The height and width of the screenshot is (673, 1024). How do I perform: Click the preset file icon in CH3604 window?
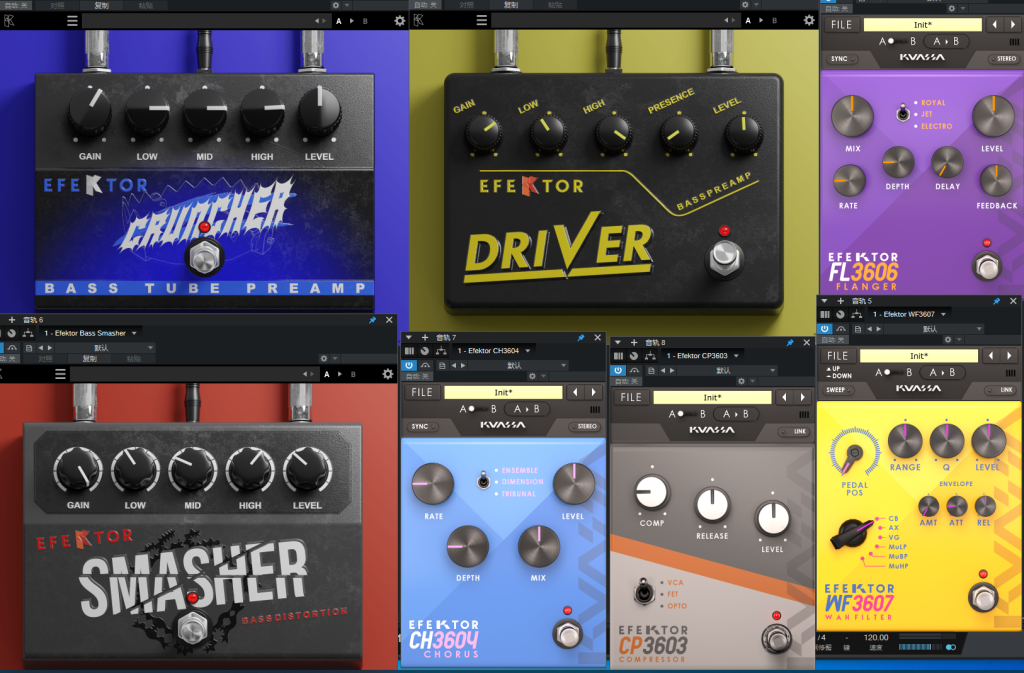click(x=442, y=366)
